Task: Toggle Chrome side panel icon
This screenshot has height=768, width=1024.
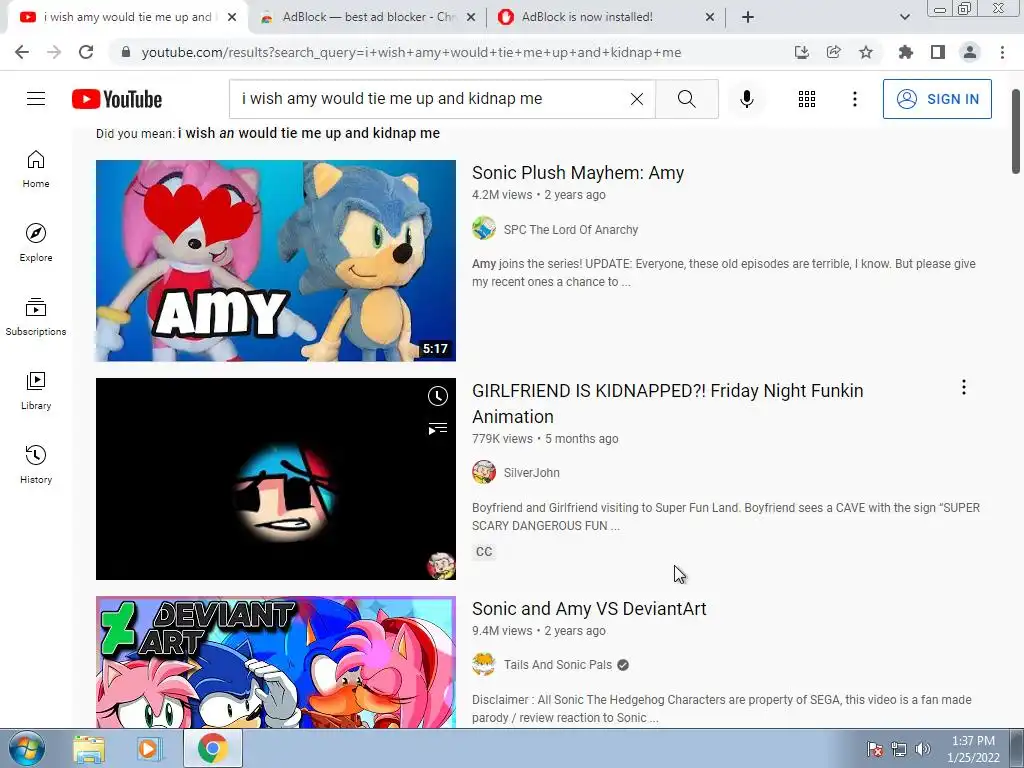Action: point(937,52)
